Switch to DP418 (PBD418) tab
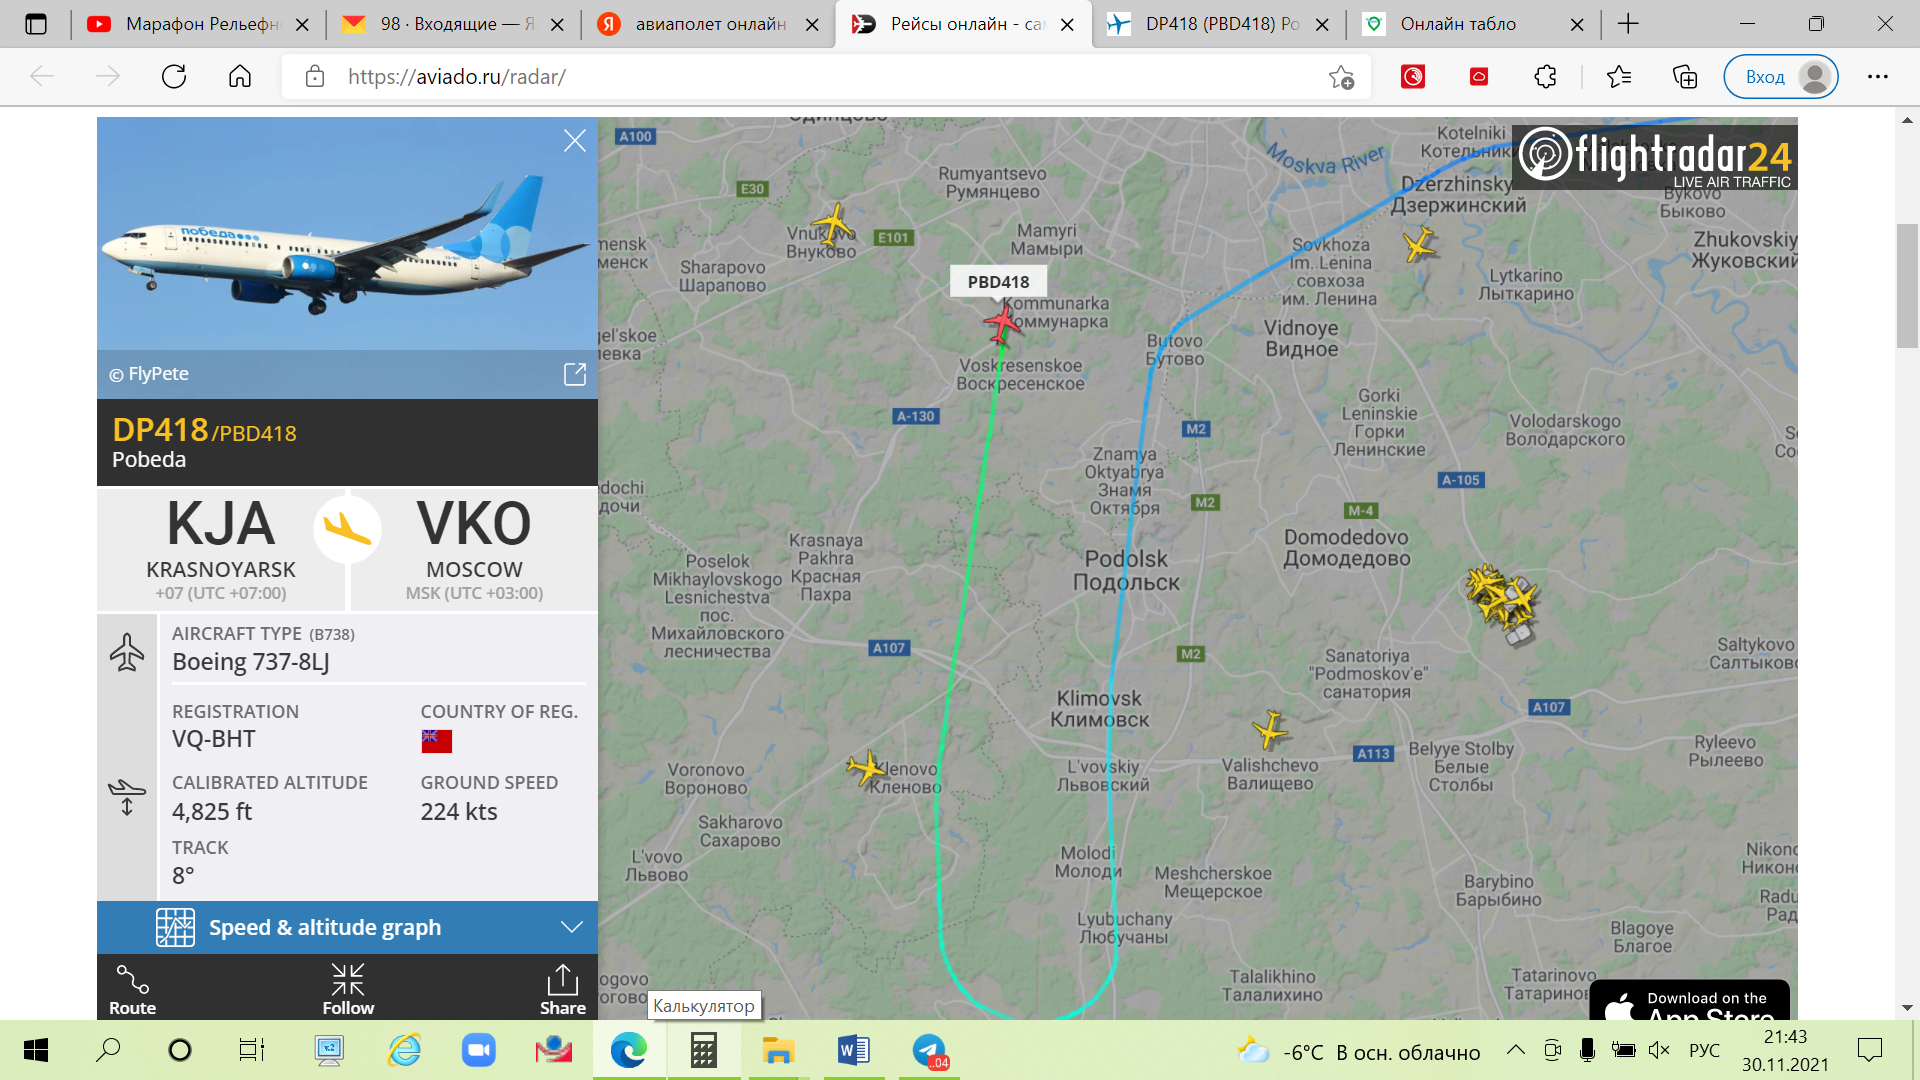This screenshot has width=1920, height=1080. coord(1218,24)
